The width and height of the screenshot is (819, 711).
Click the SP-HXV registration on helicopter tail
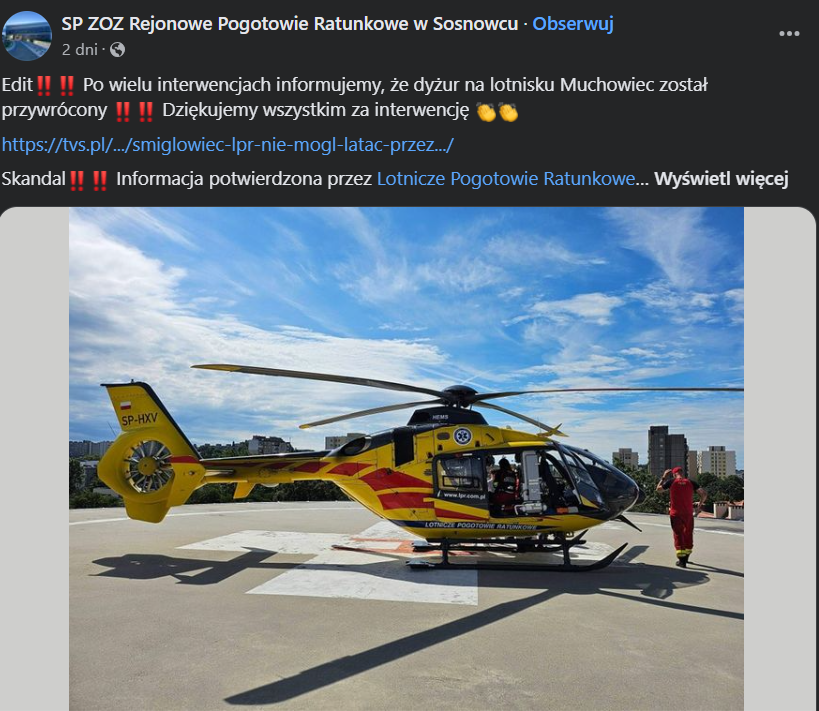tap(139, 419)
